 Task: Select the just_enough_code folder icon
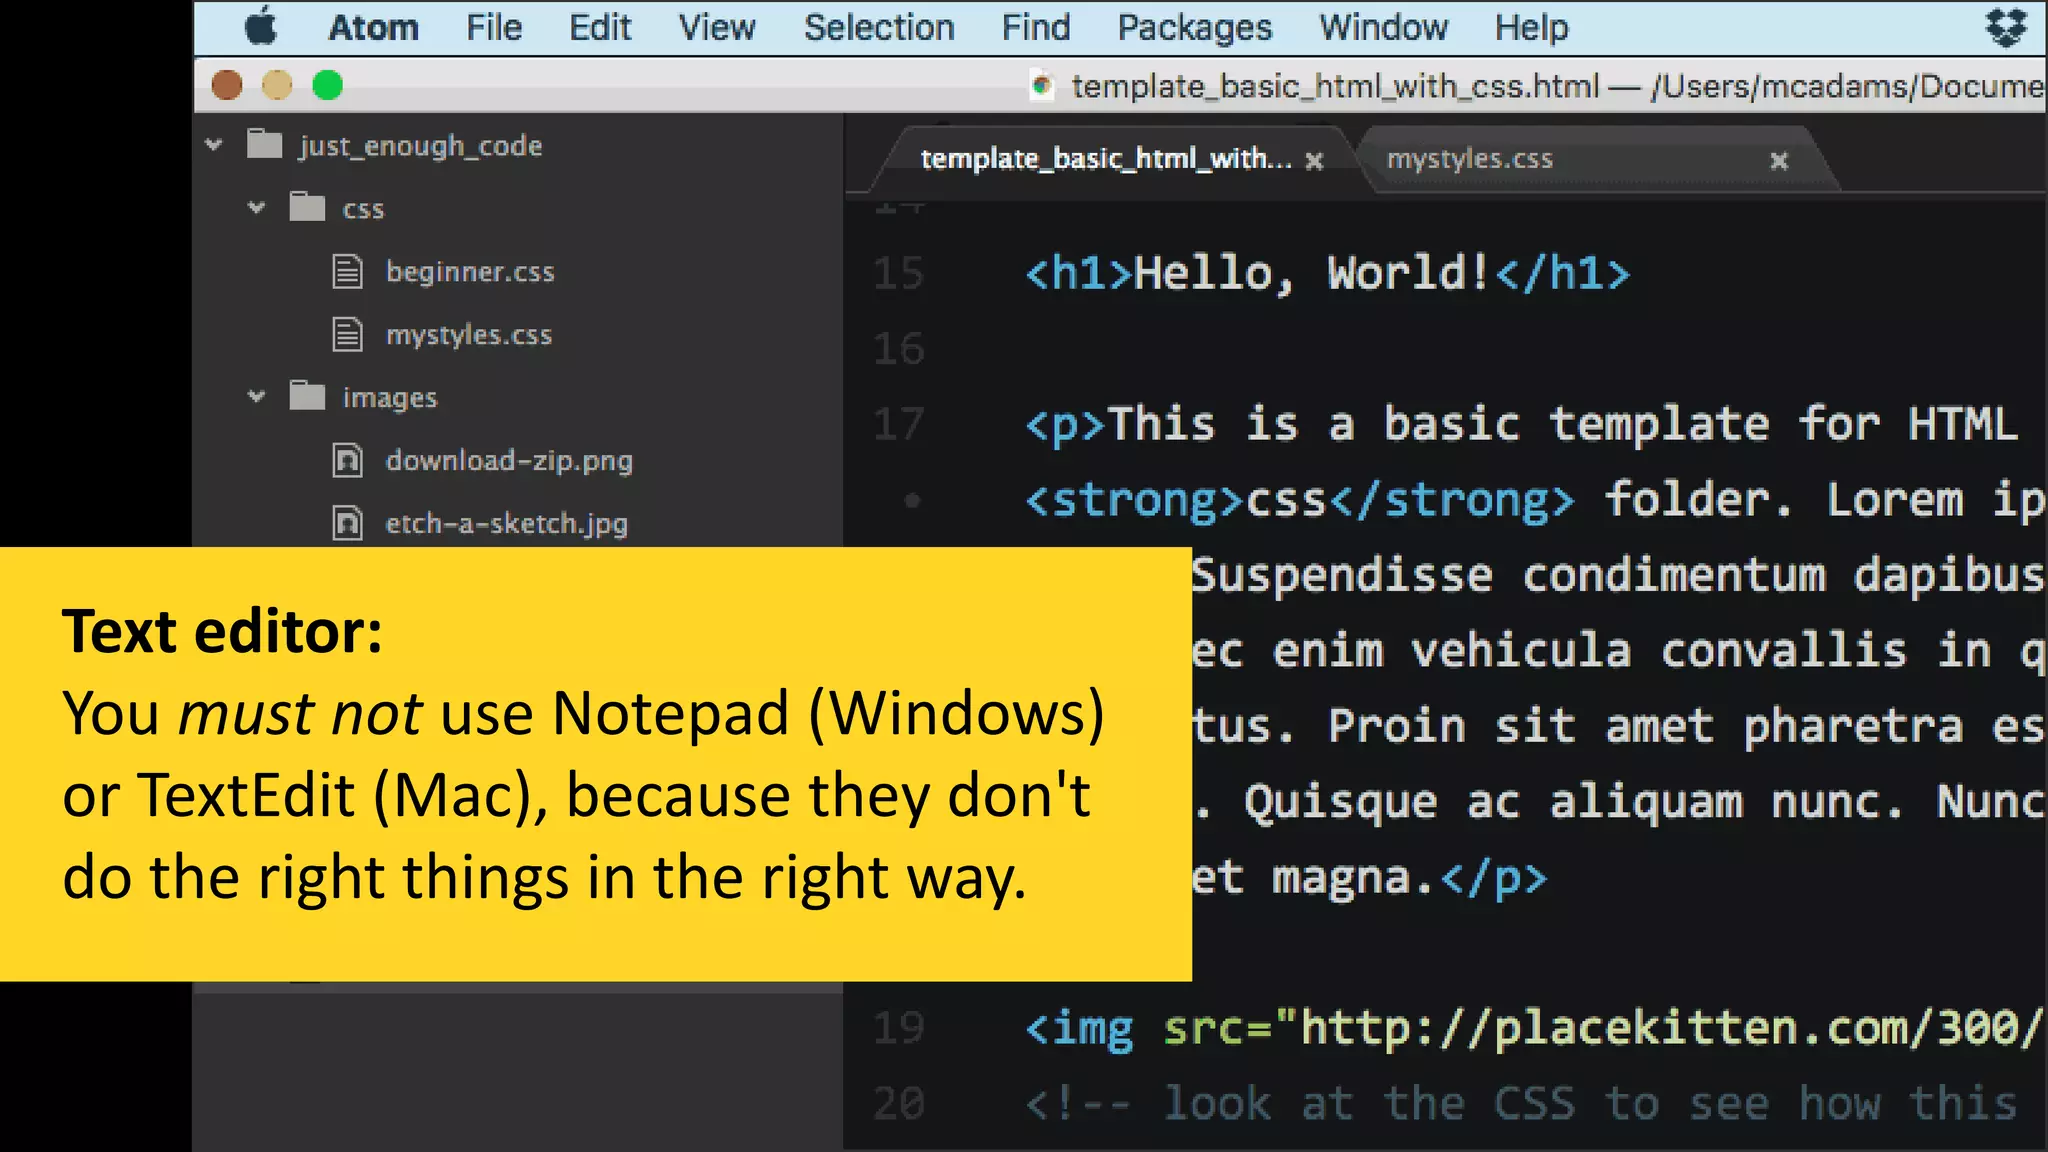coord(264,144)
